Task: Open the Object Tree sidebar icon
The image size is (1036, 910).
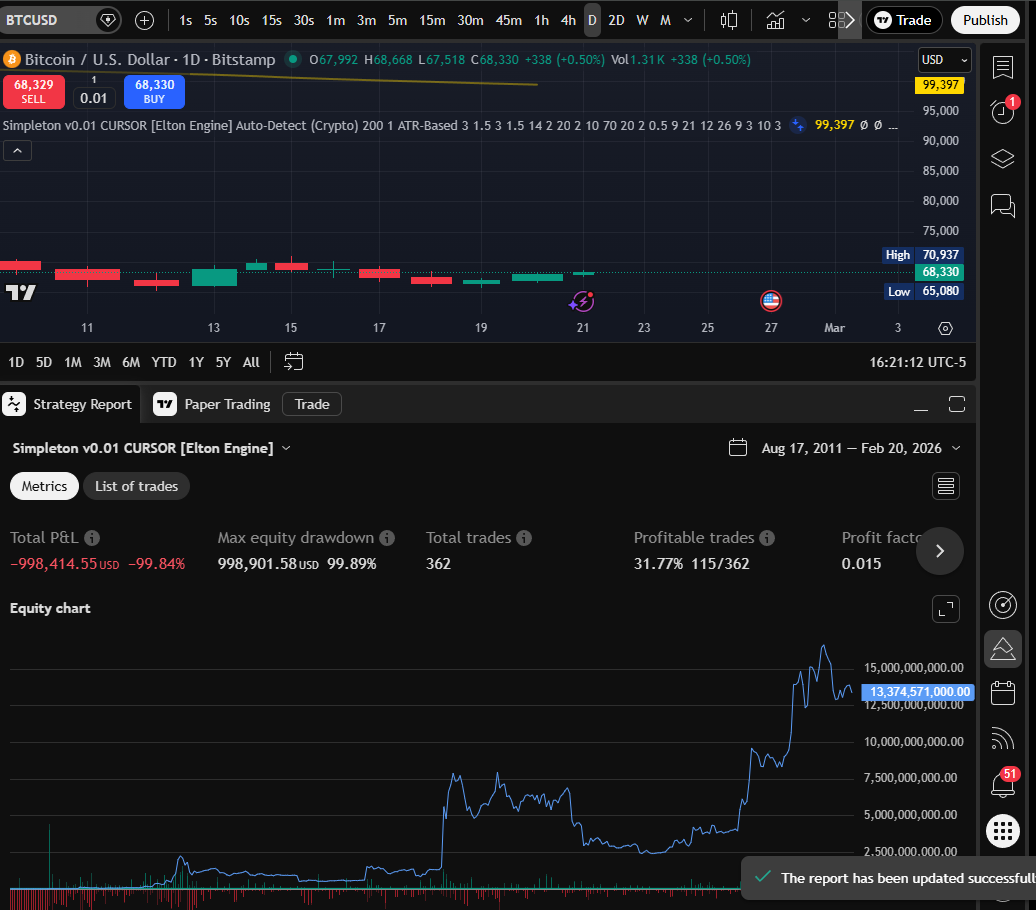Action: (1003, 158)
